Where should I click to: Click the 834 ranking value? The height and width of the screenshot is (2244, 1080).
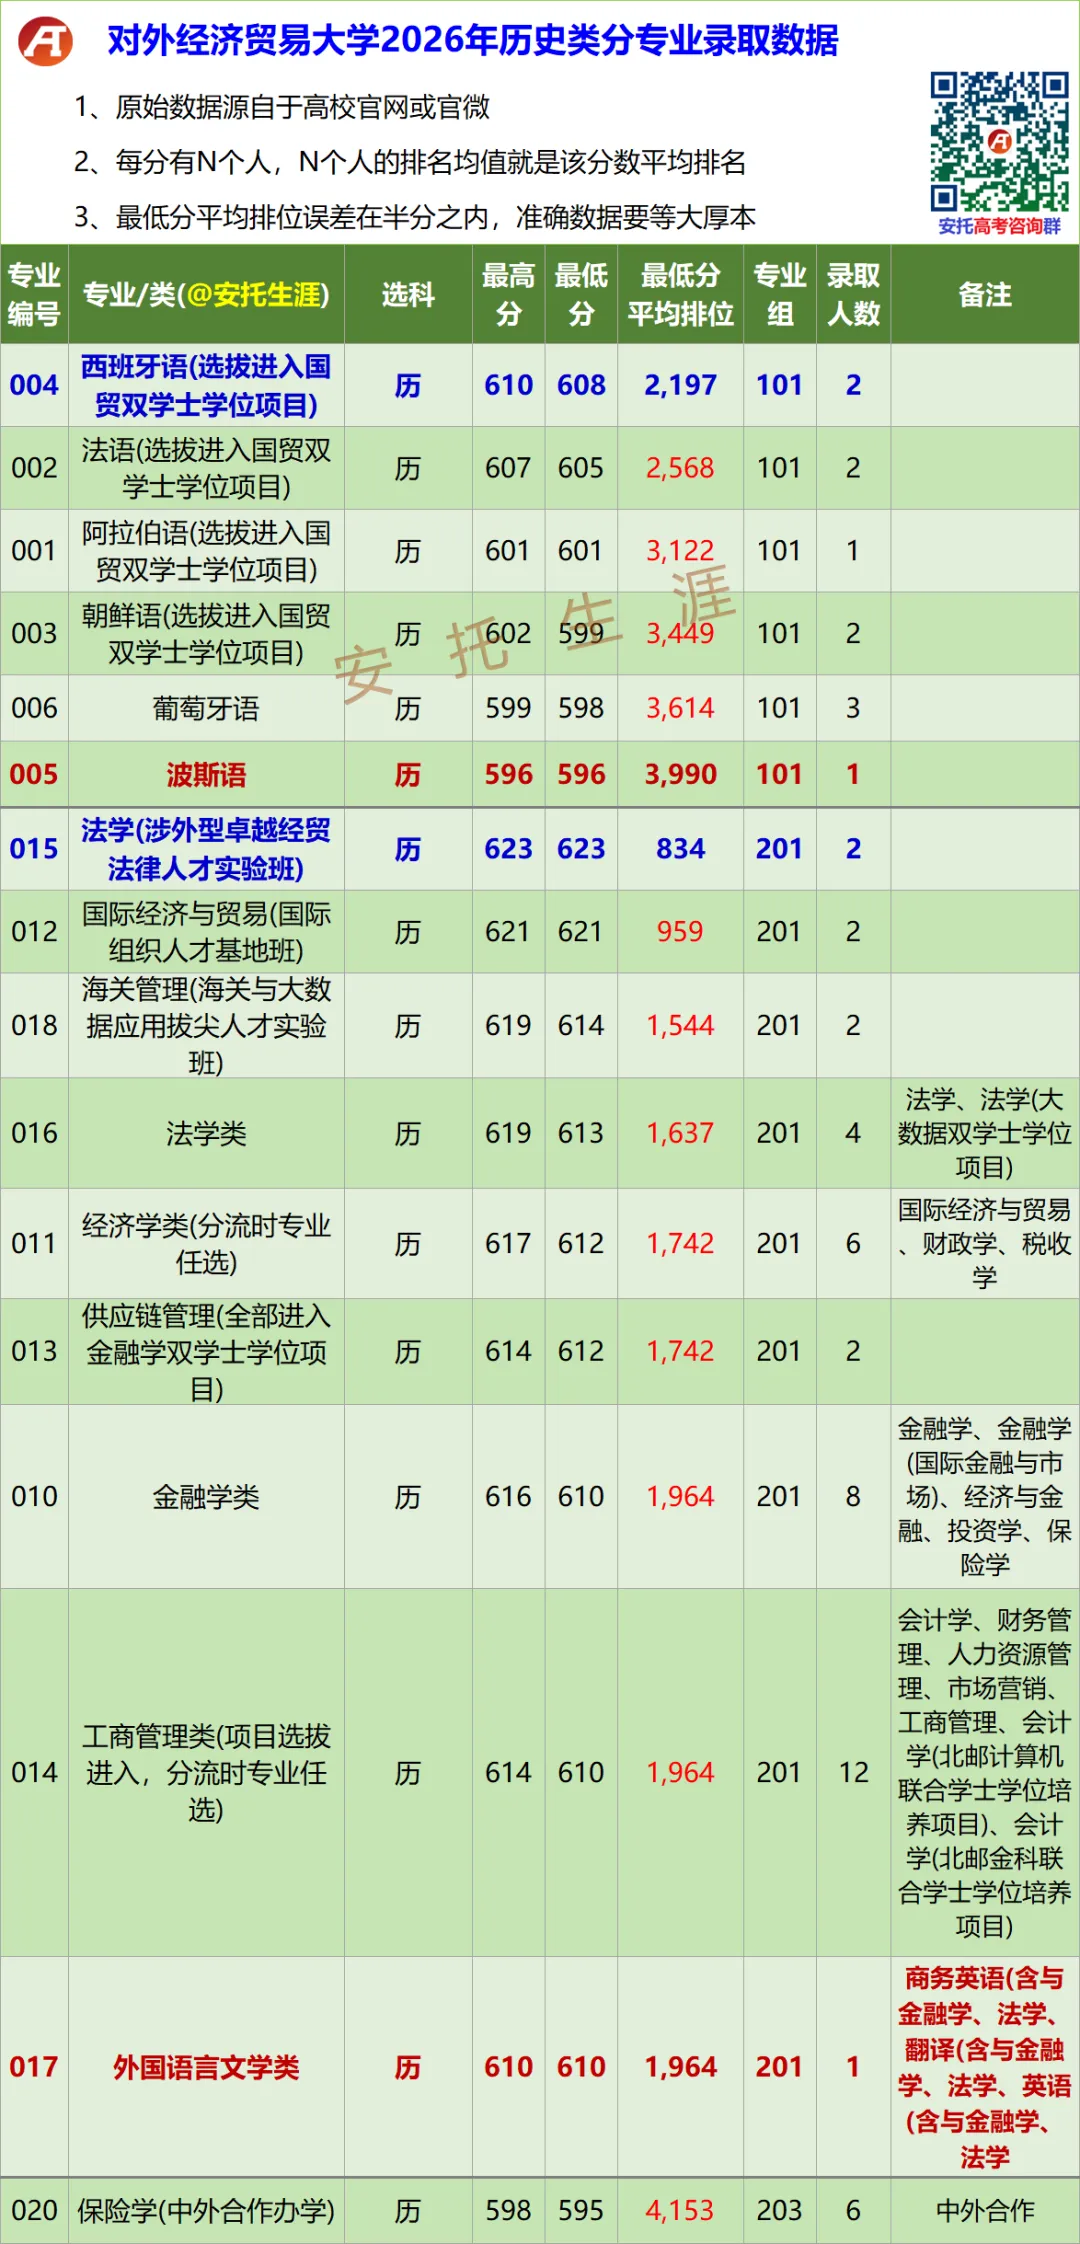pos(681,849)
